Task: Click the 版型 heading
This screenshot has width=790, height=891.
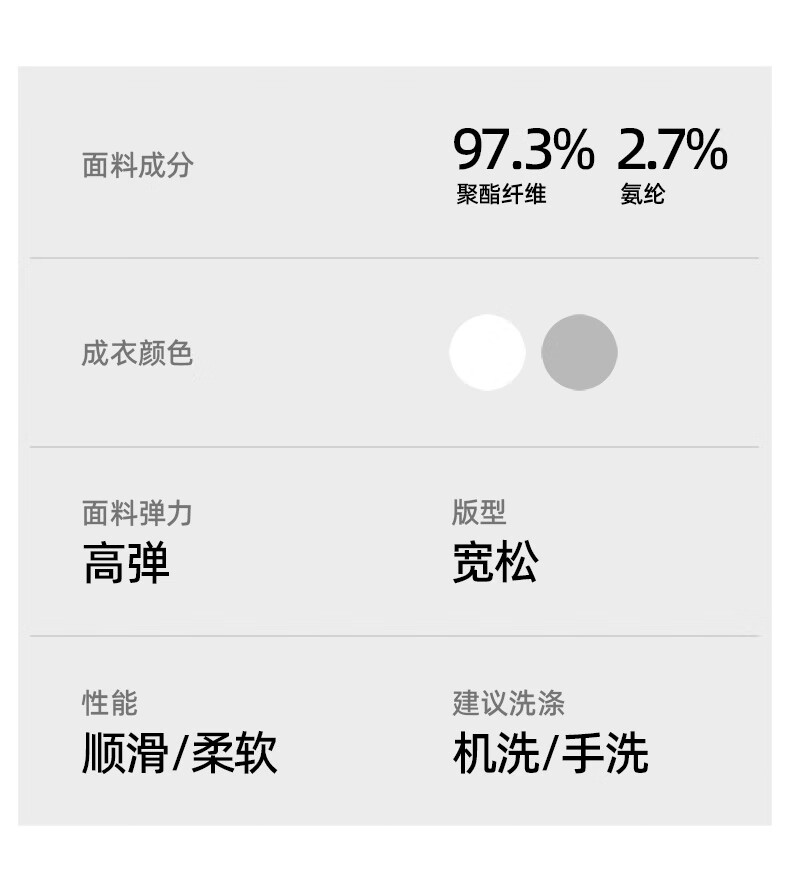Action: point(479,512)
